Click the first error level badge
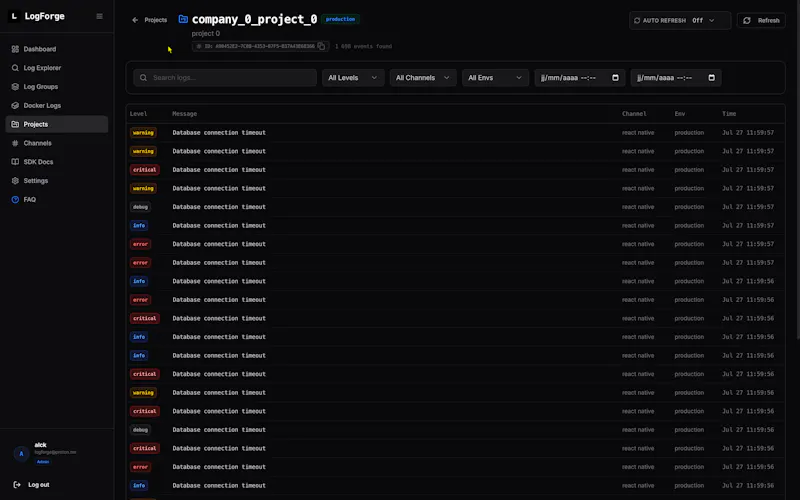This screenshot has width=800, height=500. pyautogui.click(x=140, y=244)
